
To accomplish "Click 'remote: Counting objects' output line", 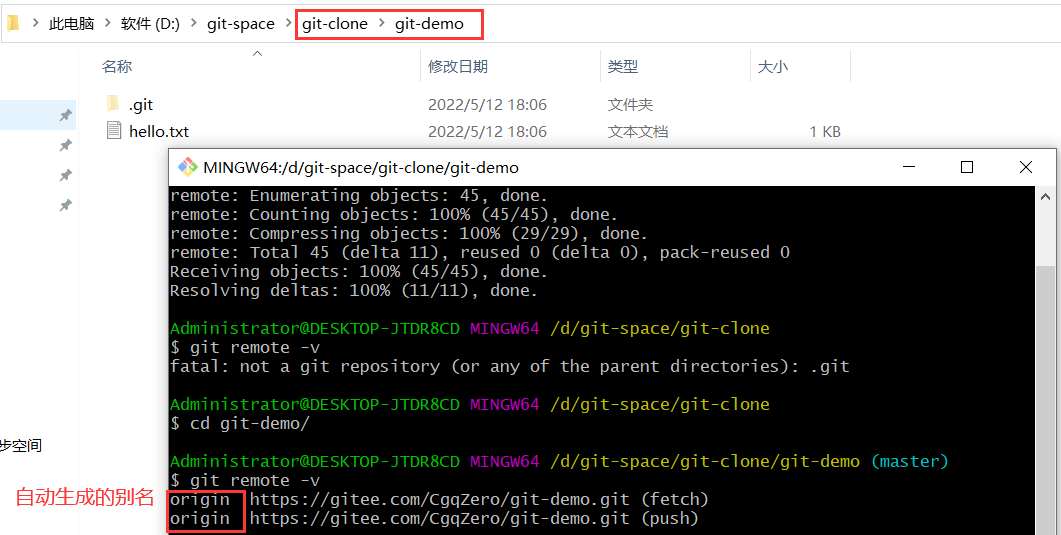I will coord(394,215).
